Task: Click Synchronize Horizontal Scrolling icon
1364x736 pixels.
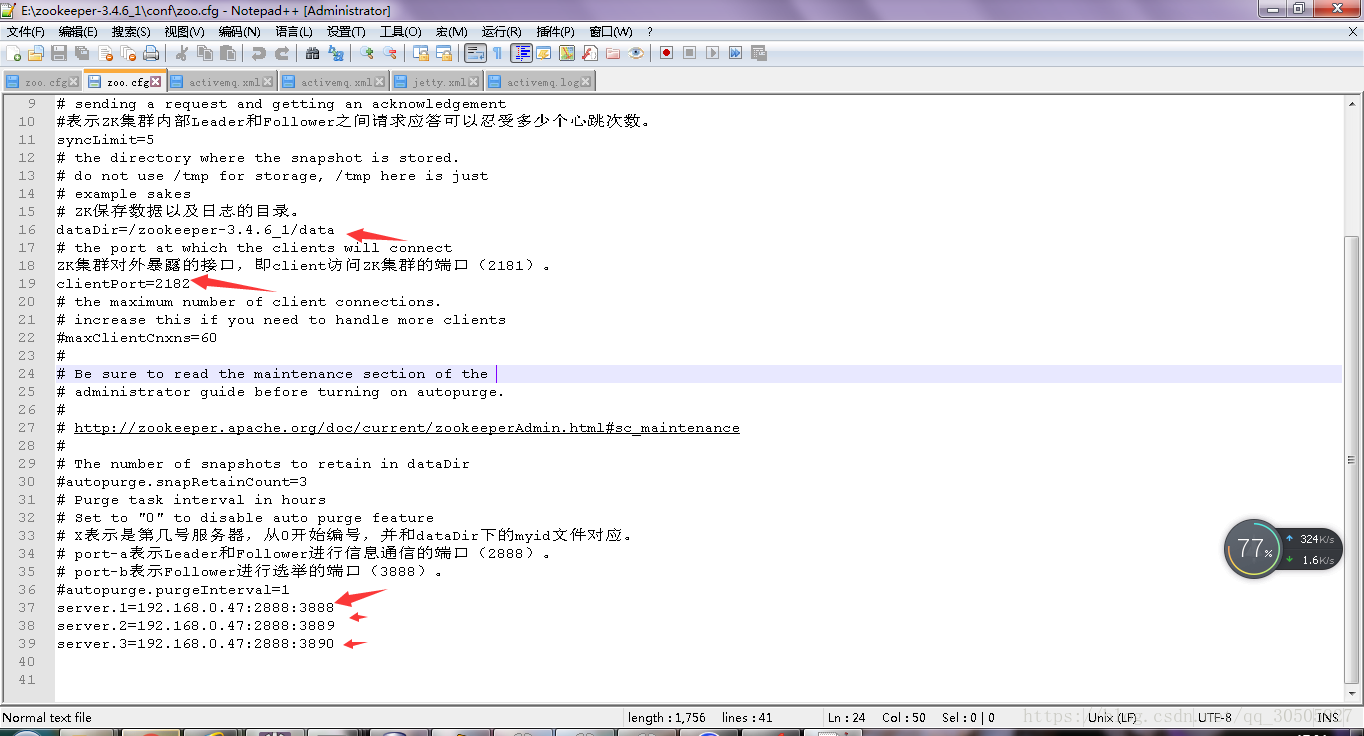Action: pos(444,53)
